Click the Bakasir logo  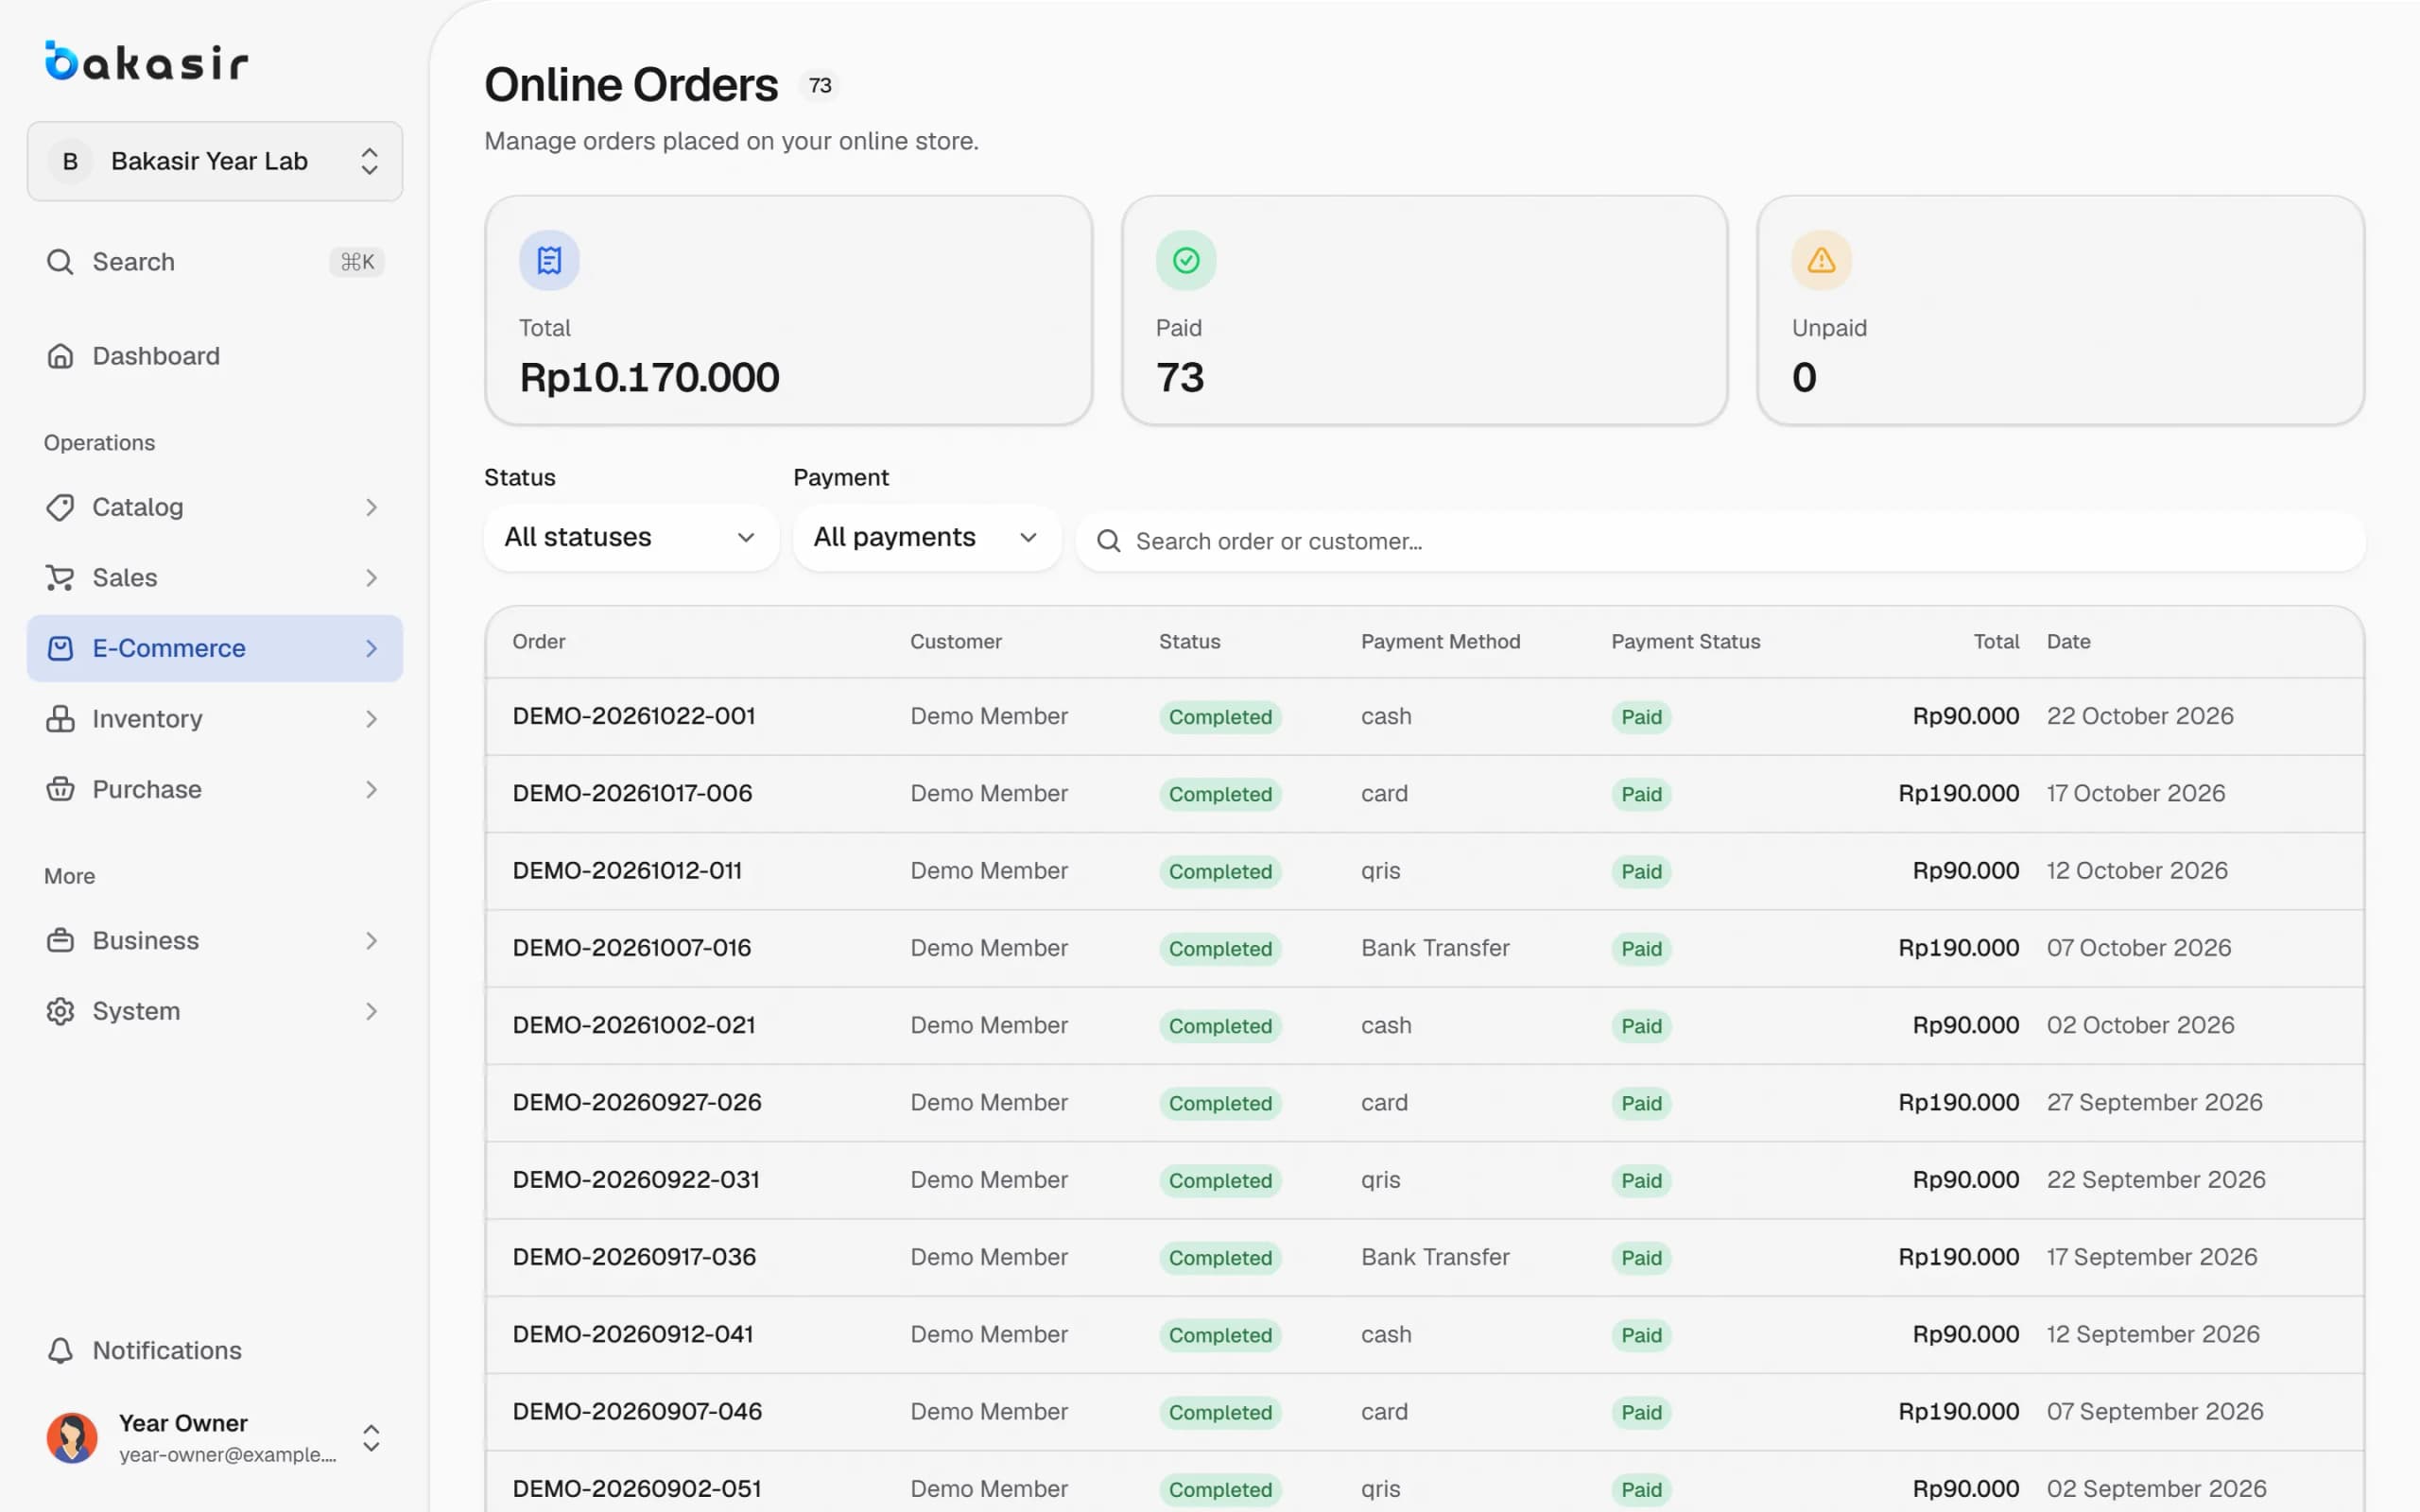click(146, 61)
